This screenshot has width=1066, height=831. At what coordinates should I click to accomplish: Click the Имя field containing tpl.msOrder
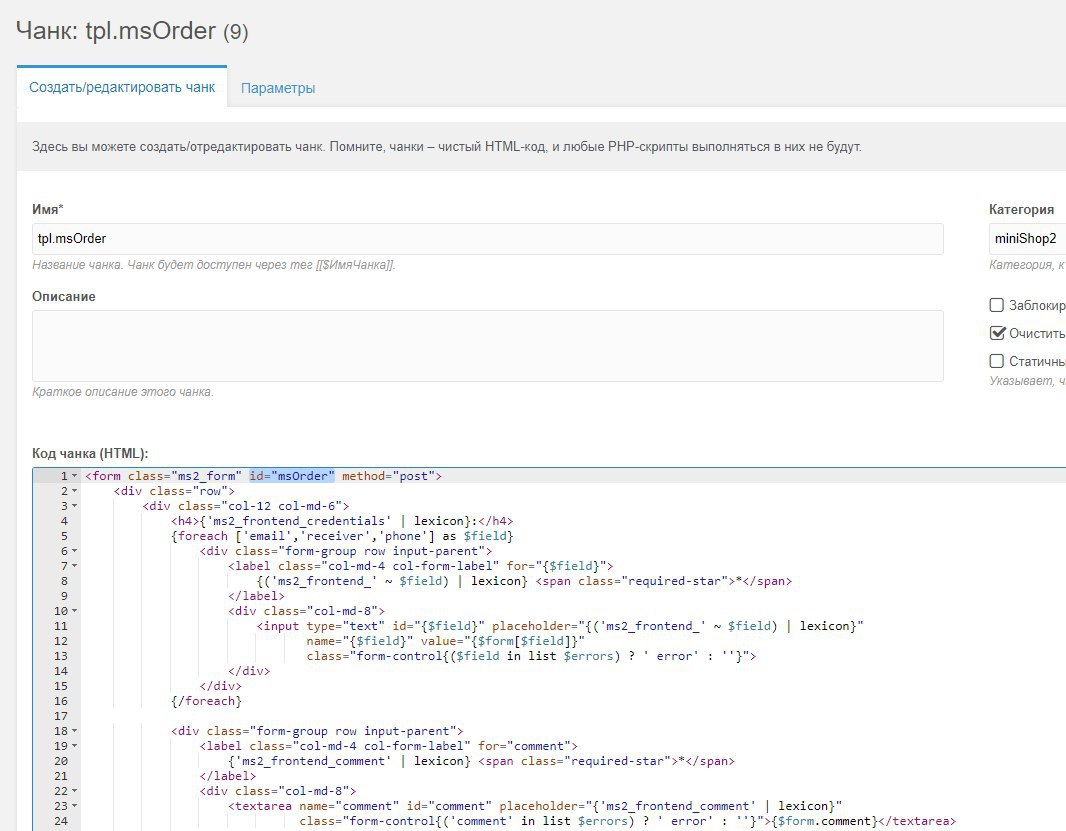(487, 239)
